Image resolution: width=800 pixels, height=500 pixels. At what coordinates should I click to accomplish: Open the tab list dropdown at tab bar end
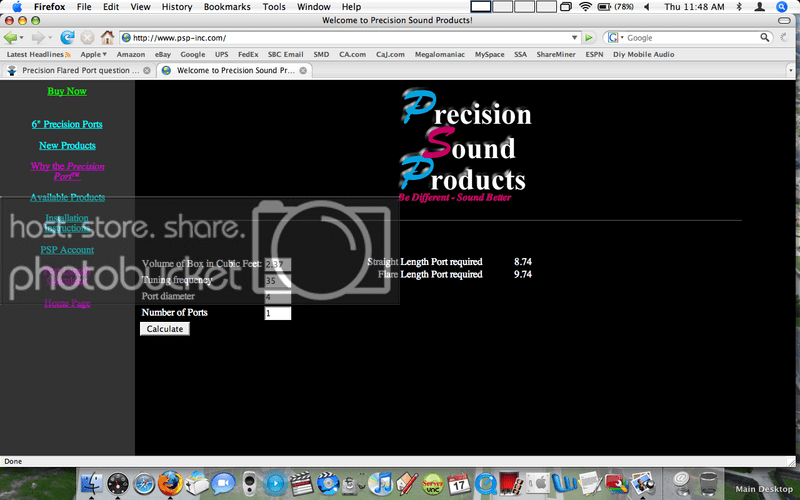pos(791,70)
